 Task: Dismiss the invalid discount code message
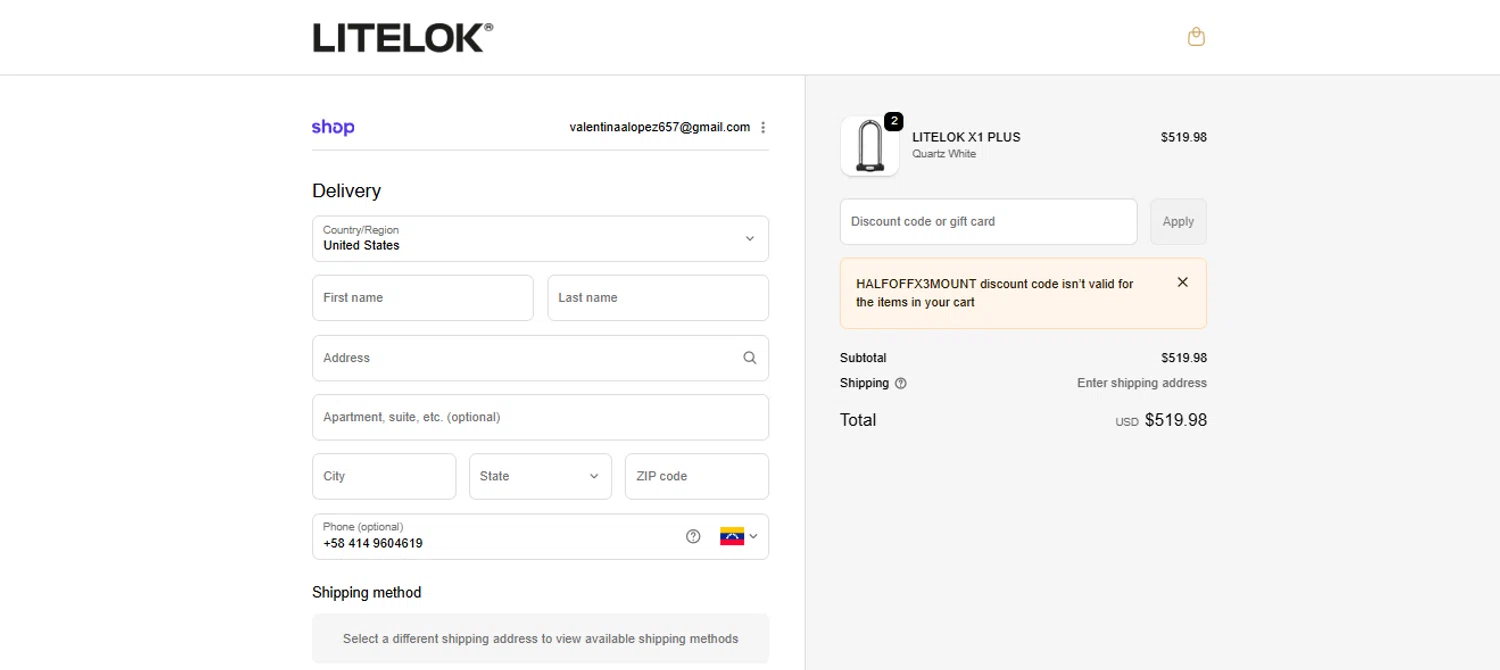[x=1183, y=282]
